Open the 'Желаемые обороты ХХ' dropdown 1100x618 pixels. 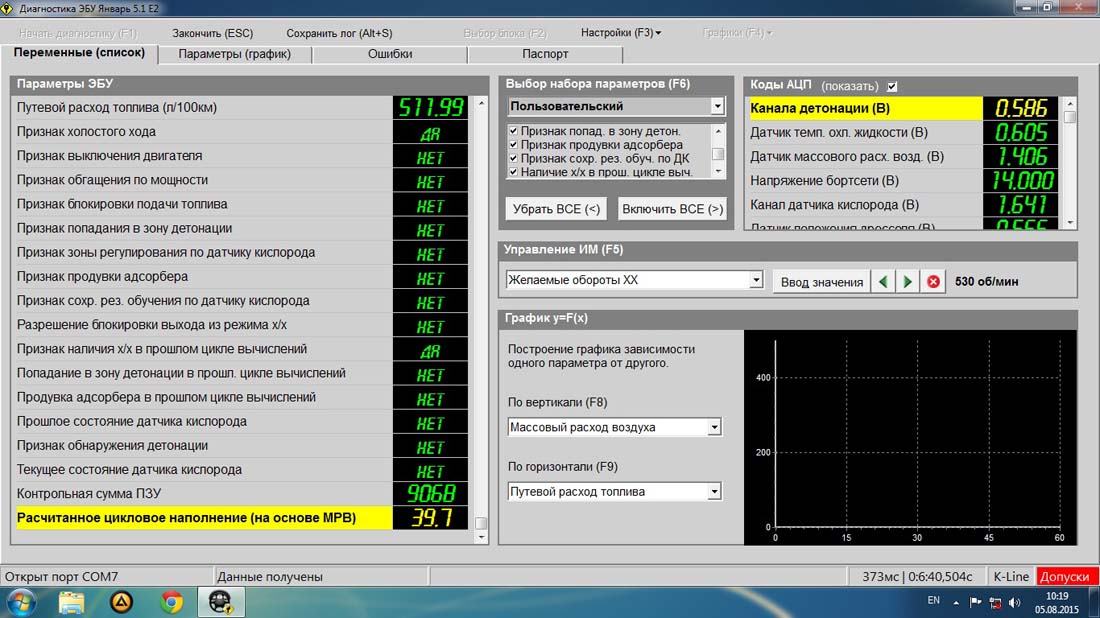(x=756, y=281)
